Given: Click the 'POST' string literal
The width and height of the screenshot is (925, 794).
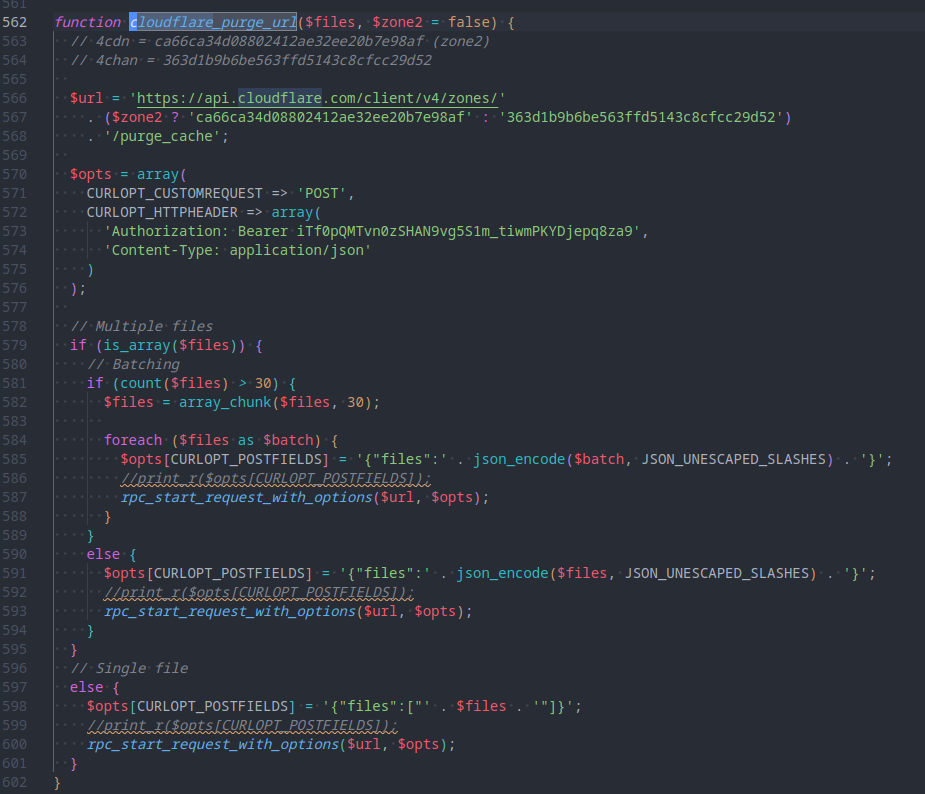Looking at the screenshot, I should (x=322, y=193).
